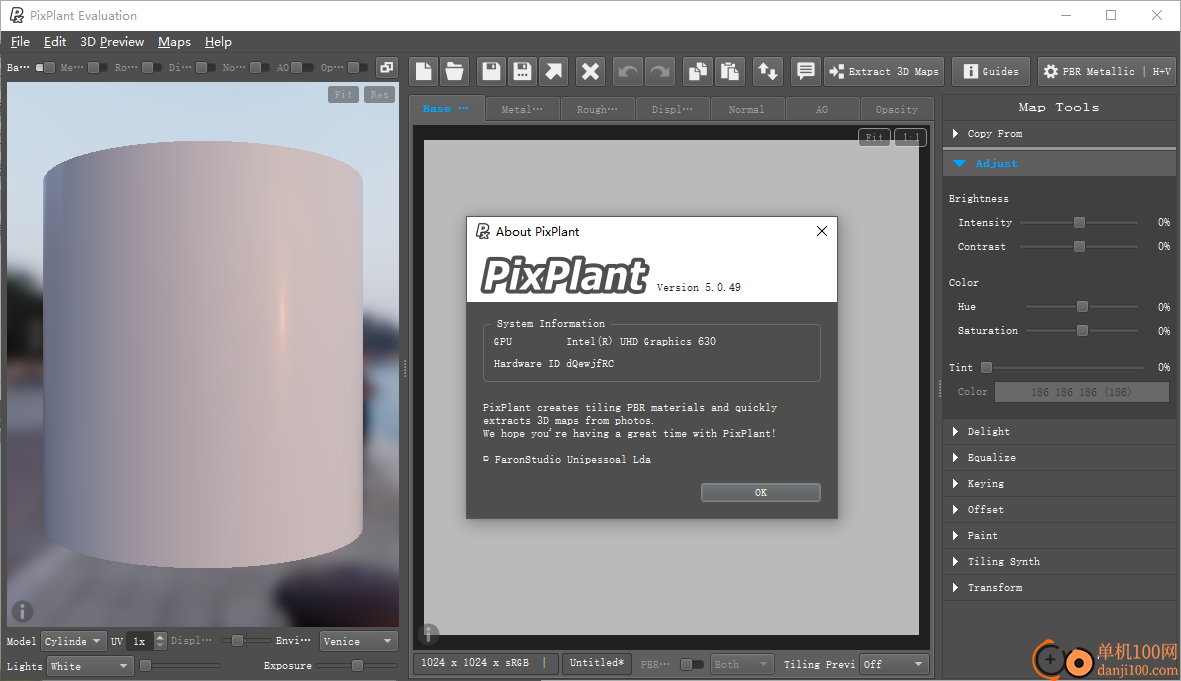Expand the Transform section
This screenshot has width=1181, height=681.
[x=1059, y=588]
